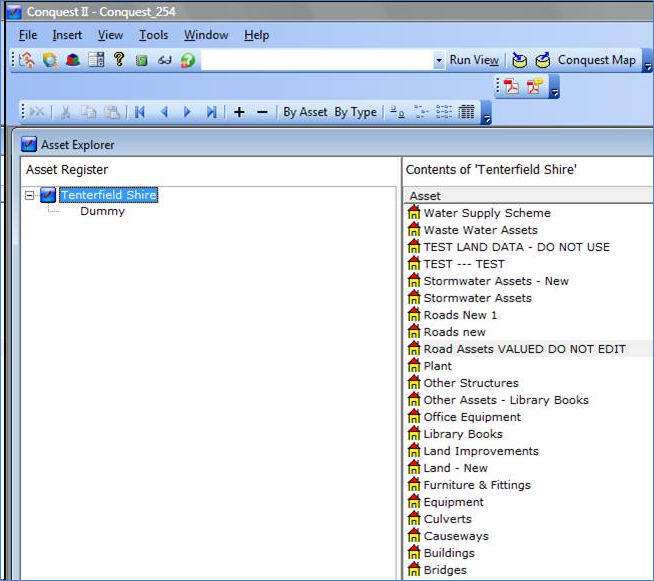Click the plus expand icon
The width and height of the screenshot is (654, 581).
coord(239,112)
